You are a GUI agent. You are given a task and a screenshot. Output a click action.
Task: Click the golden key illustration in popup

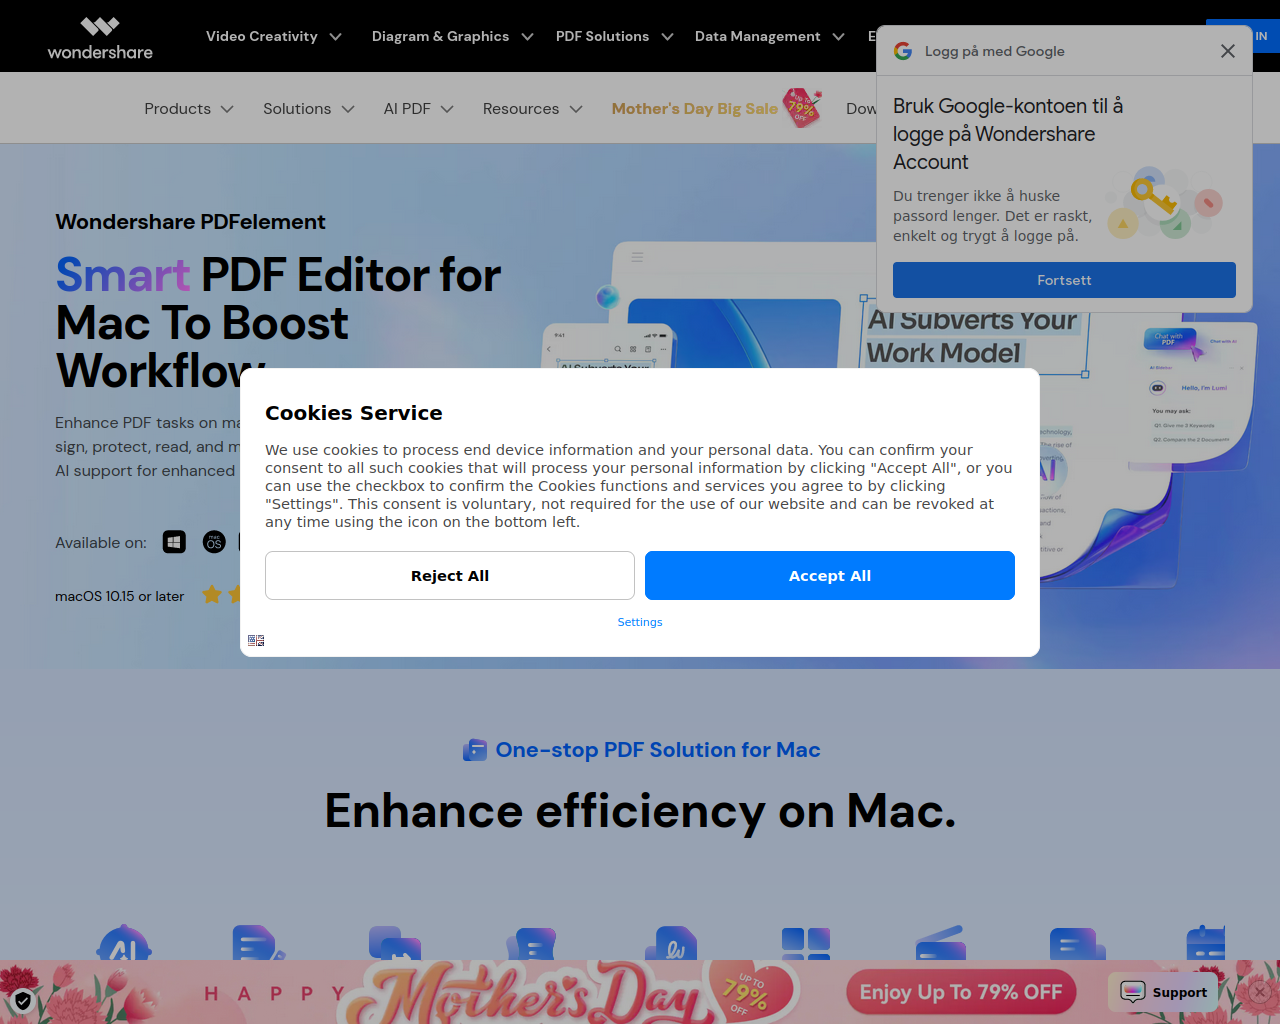coord(1153,196)
